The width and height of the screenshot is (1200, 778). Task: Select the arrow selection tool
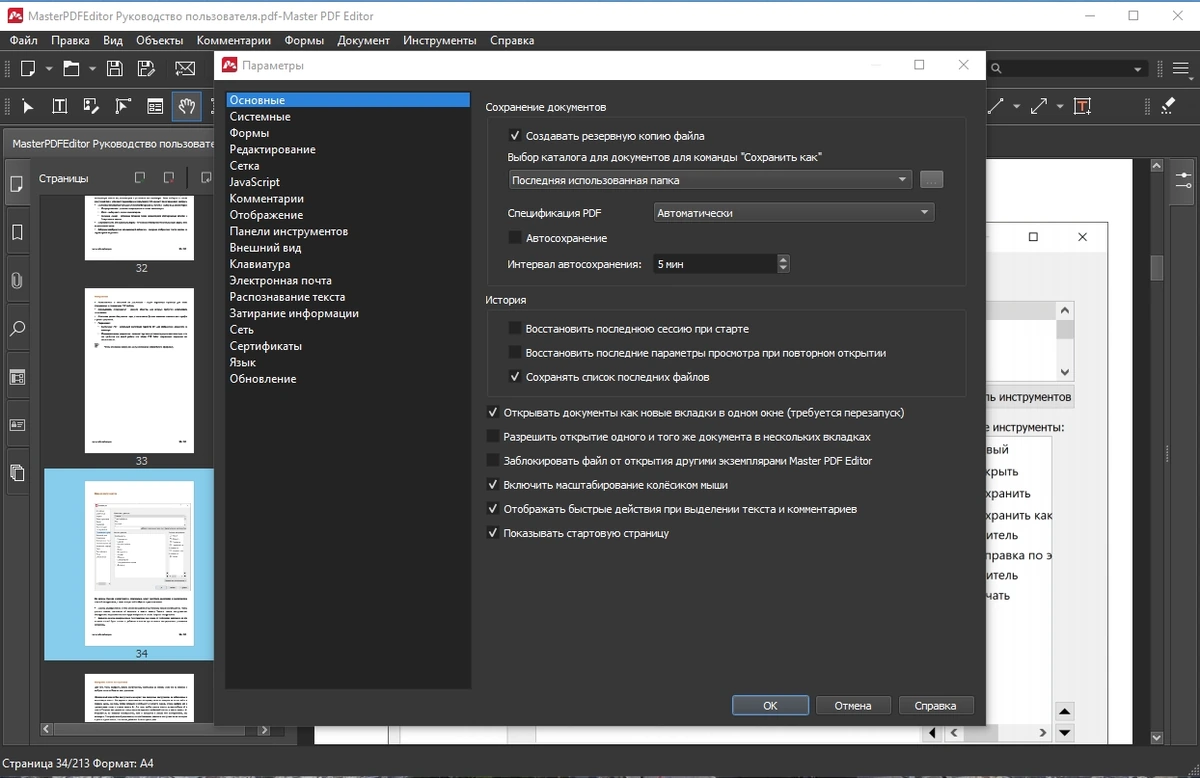tap(28, 105)
